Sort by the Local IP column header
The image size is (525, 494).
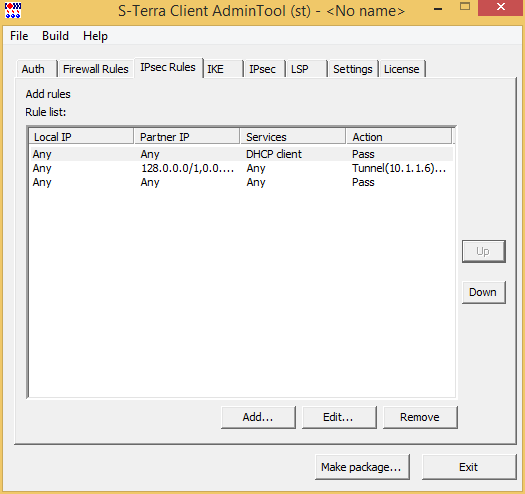(x=81, y=137)
